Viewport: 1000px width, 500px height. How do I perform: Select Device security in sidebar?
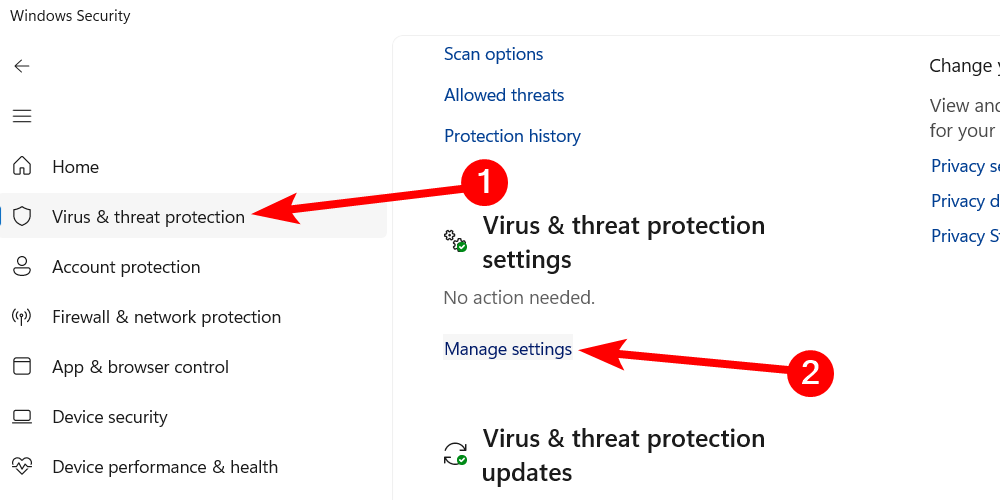click(x=109, y=417)
